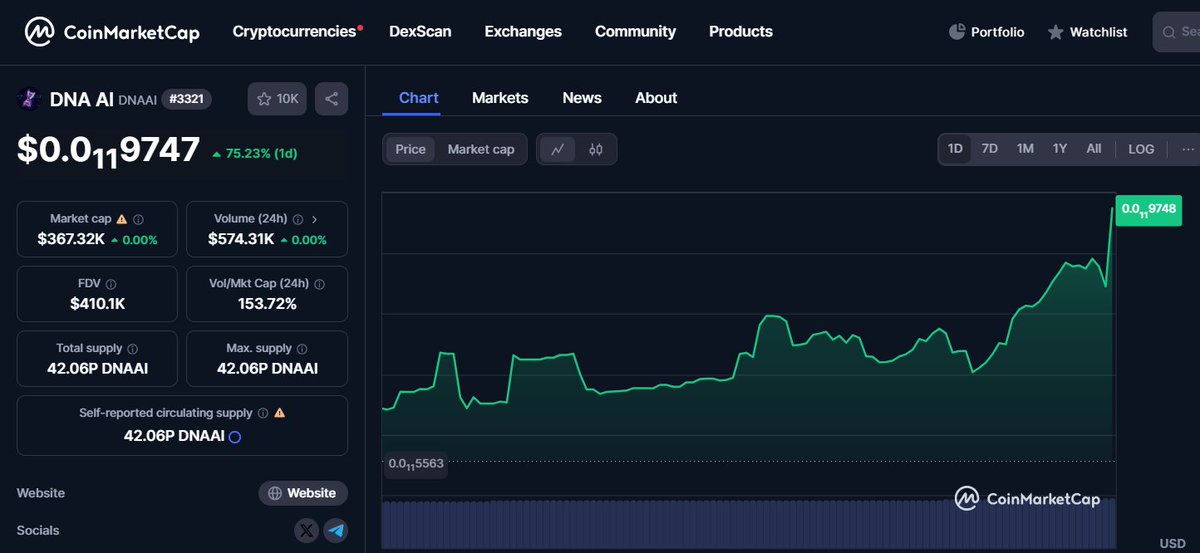
Task: Click the 75.23% (1d) change text
Action: (261, 153)
